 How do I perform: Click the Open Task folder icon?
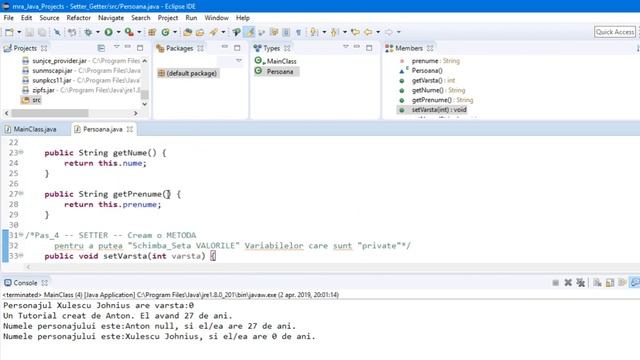click(x=200, y=32)
